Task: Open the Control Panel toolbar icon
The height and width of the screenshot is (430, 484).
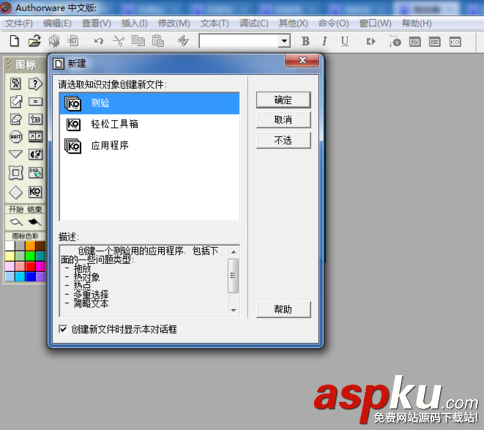Action: [395, 42]
